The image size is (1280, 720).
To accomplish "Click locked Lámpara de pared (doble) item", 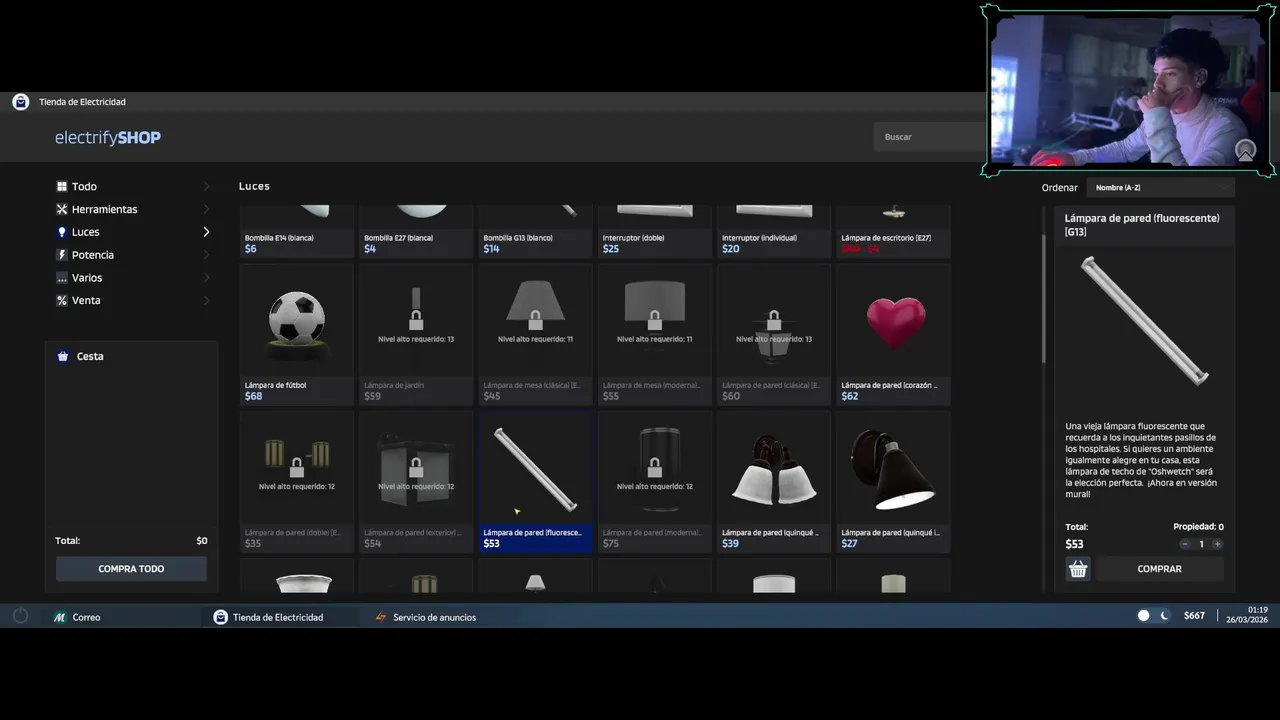I will pyautogui.click(x=296, y=482).
